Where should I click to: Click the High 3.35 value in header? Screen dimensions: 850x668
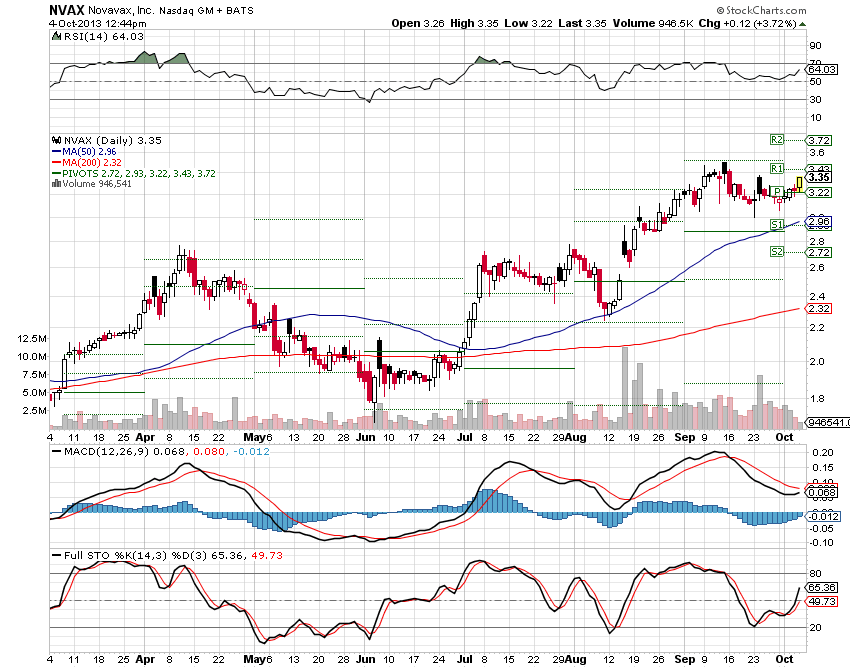[x=474, y=23]
